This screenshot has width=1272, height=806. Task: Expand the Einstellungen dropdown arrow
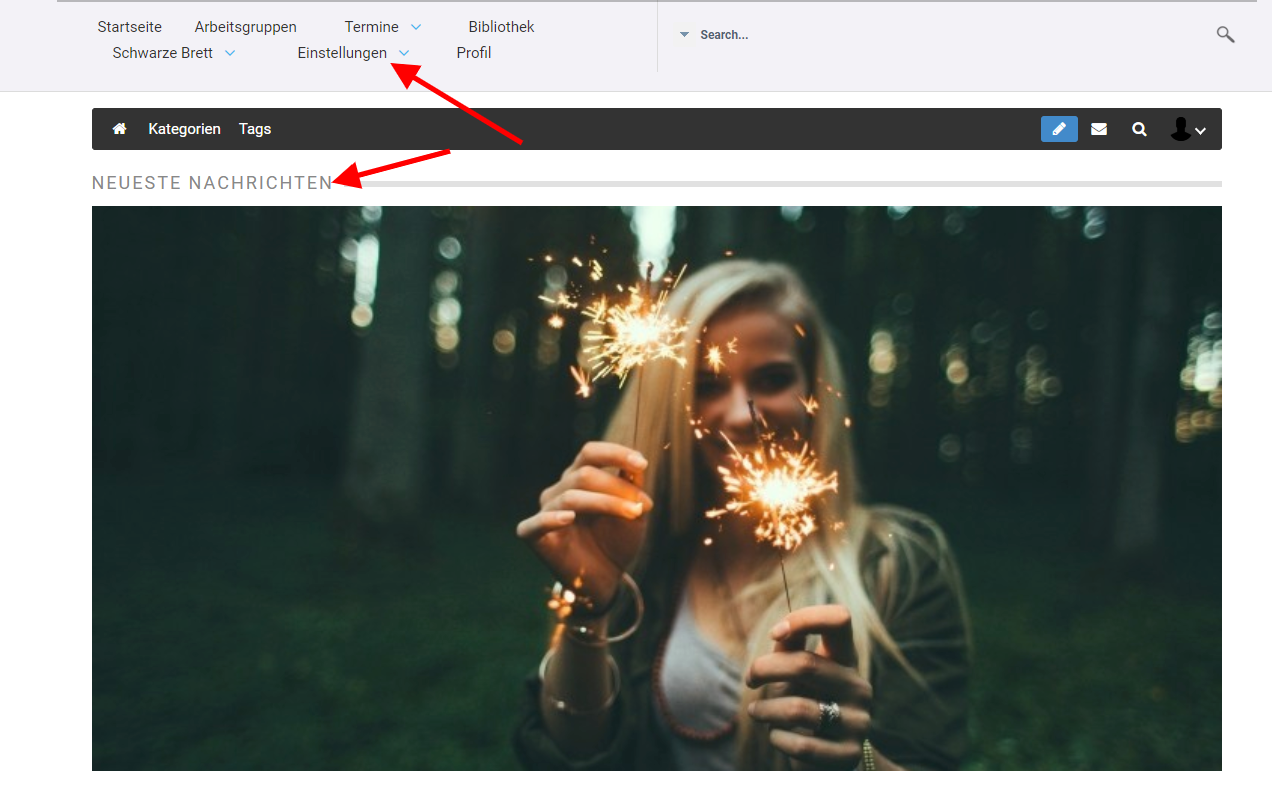[404, 53]
